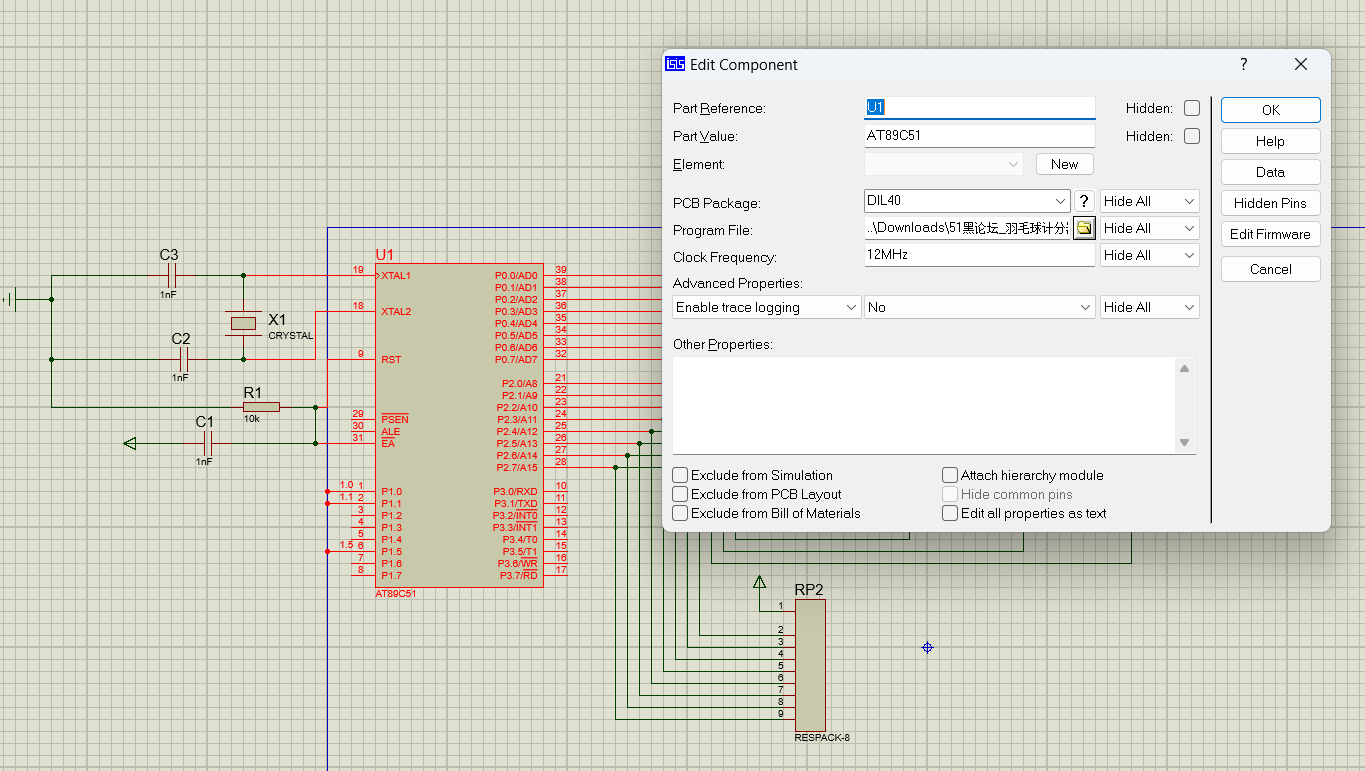Click in the Other Properties text area
The height and width of the screenshot is (771, 1365).
coord(924,406)
